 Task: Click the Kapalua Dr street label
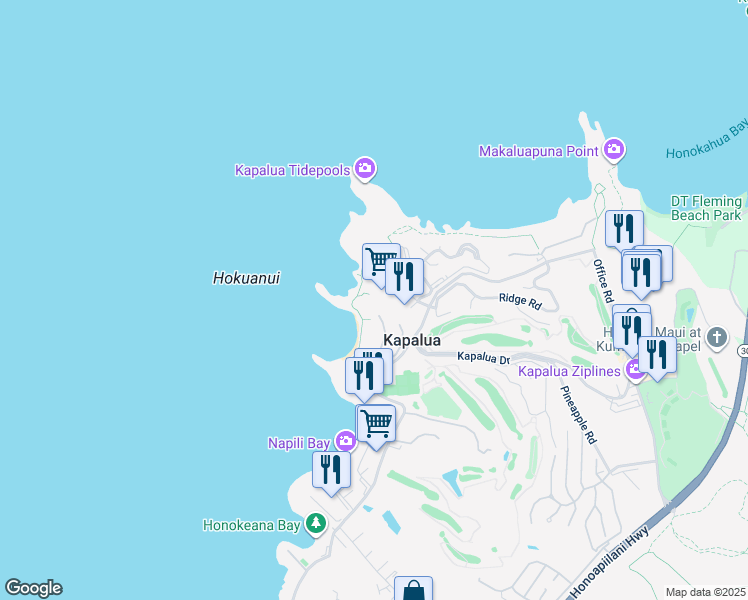(483, 358)
